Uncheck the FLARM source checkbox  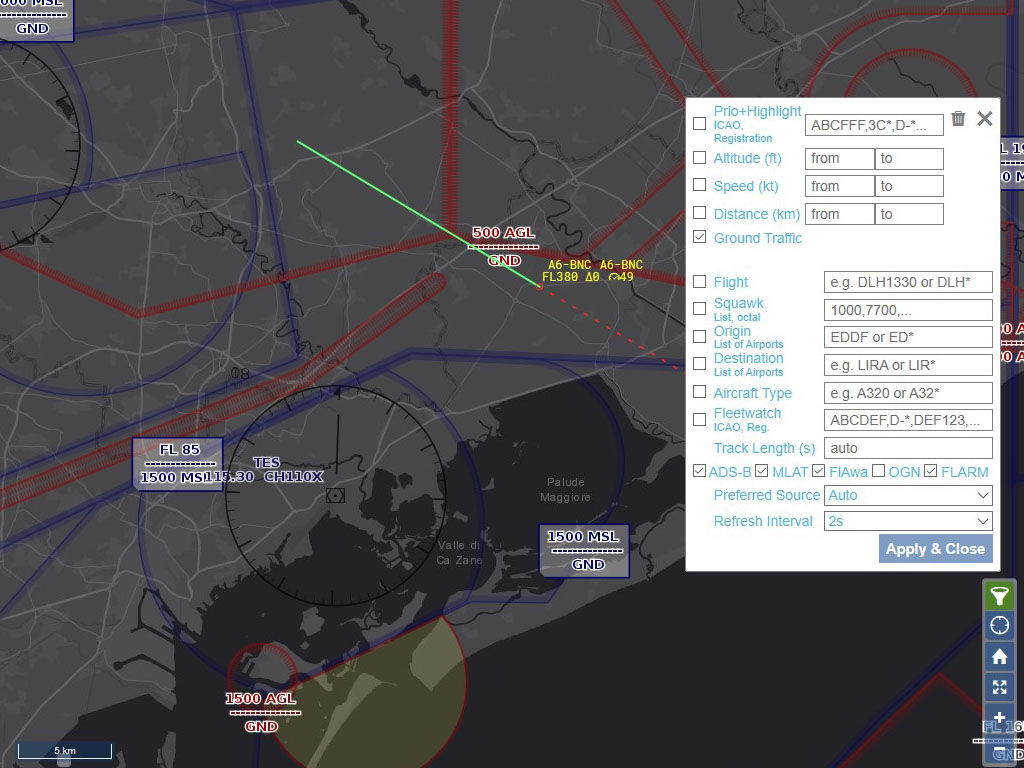[x=931, y=471]
